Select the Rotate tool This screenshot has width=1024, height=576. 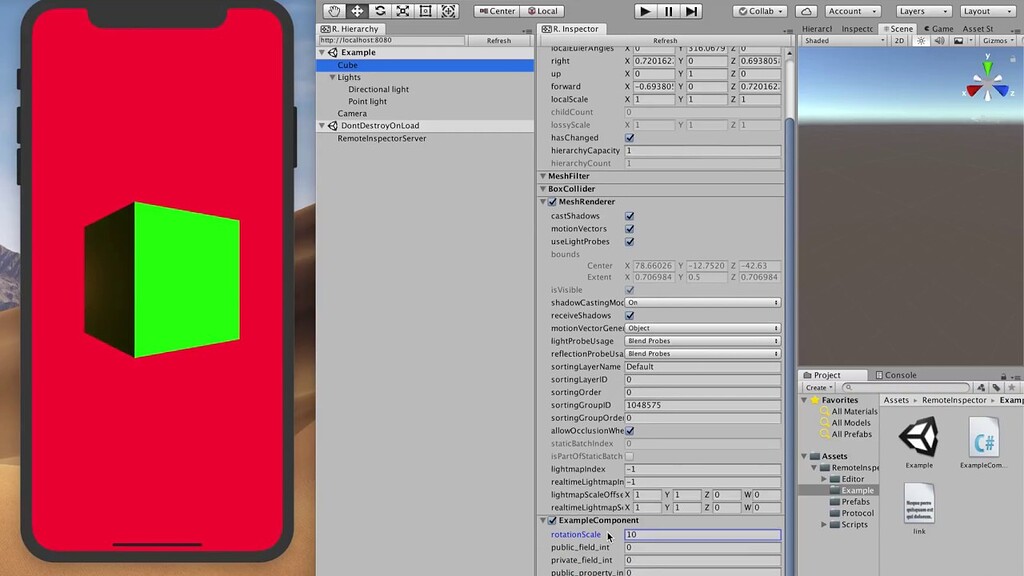tap(380, 11)
